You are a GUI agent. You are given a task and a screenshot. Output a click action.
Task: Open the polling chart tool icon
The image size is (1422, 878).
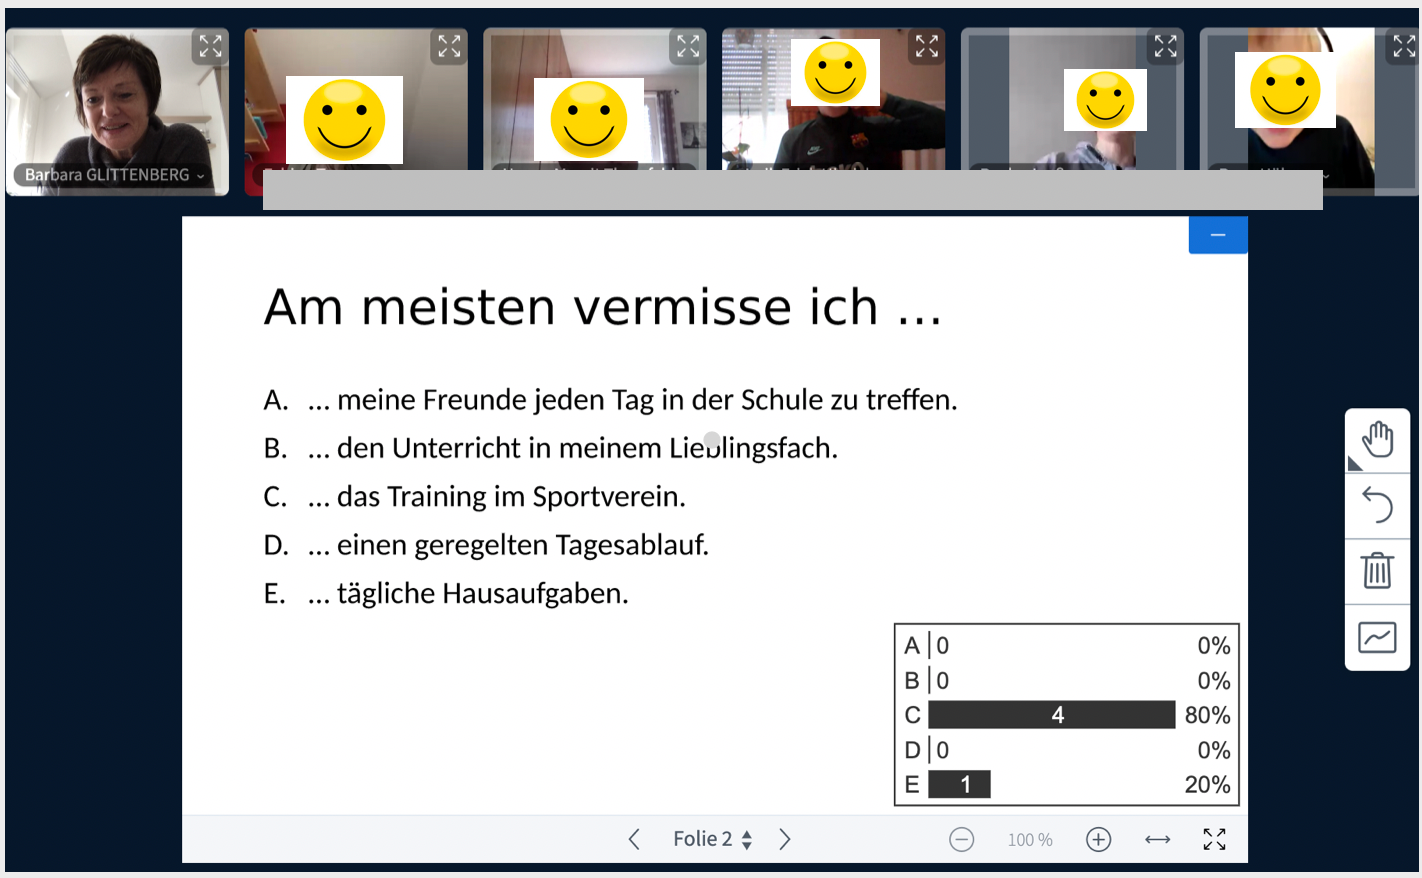tap(1377, 637)
